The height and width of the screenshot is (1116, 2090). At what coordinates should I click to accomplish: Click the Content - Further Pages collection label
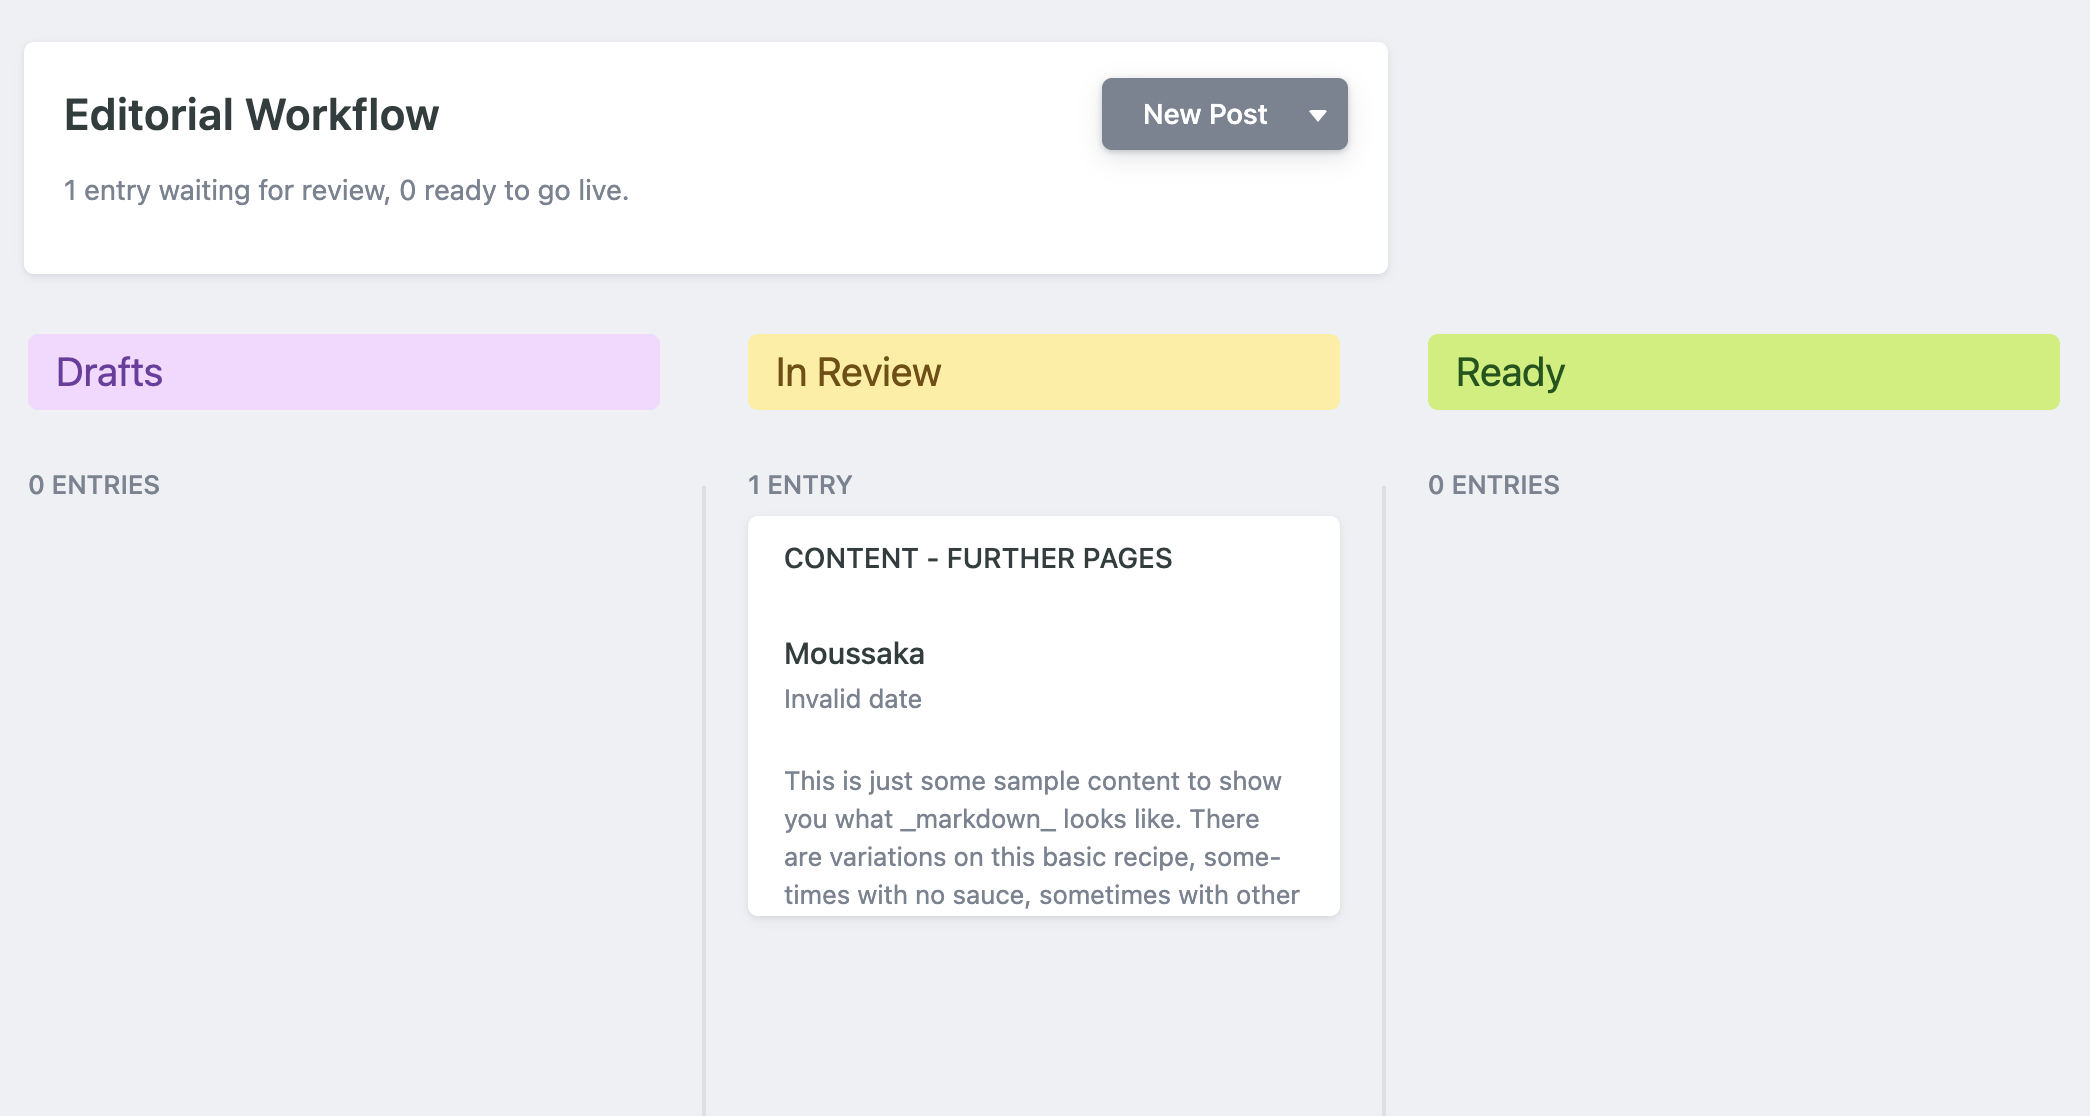tap(978, 558)
